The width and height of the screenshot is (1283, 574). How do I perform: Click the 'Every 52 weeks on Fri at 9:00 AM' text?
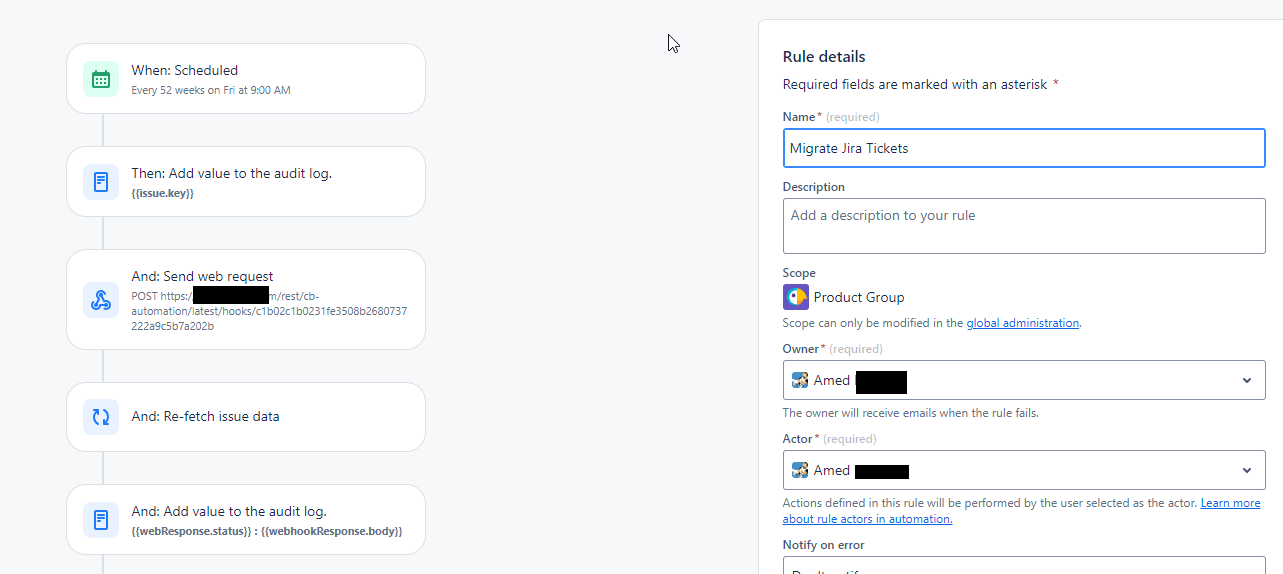(x=211, y=90)
